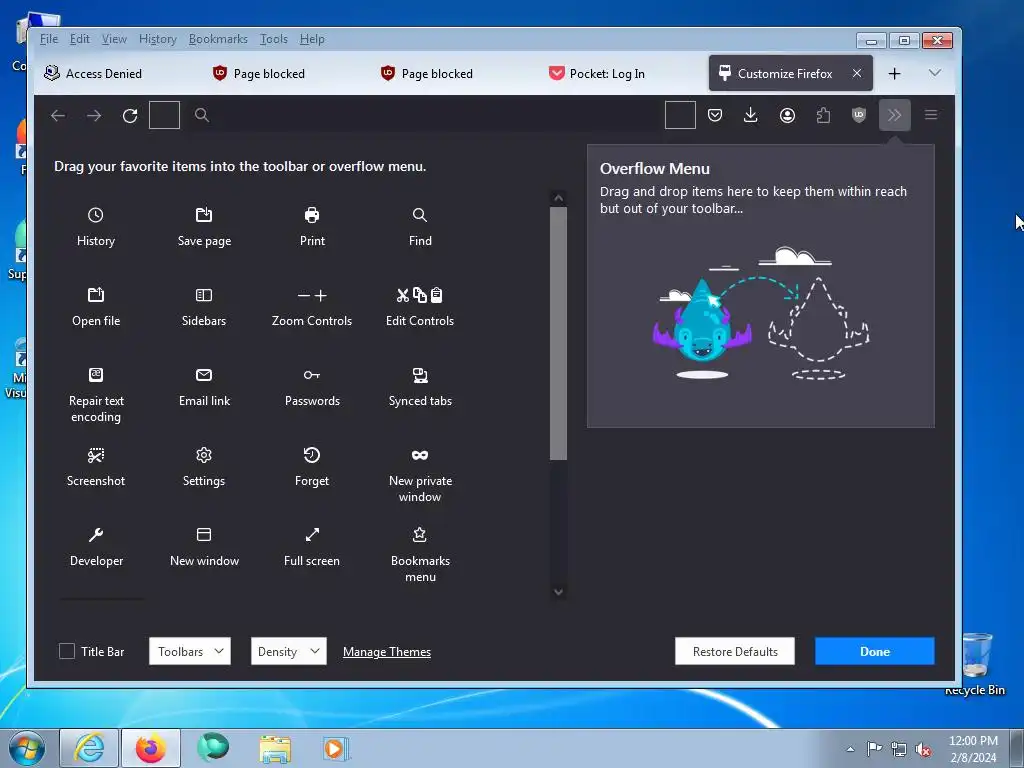Click the Windows Start button
Viewport: 1024px width, 768px height.
26,748
